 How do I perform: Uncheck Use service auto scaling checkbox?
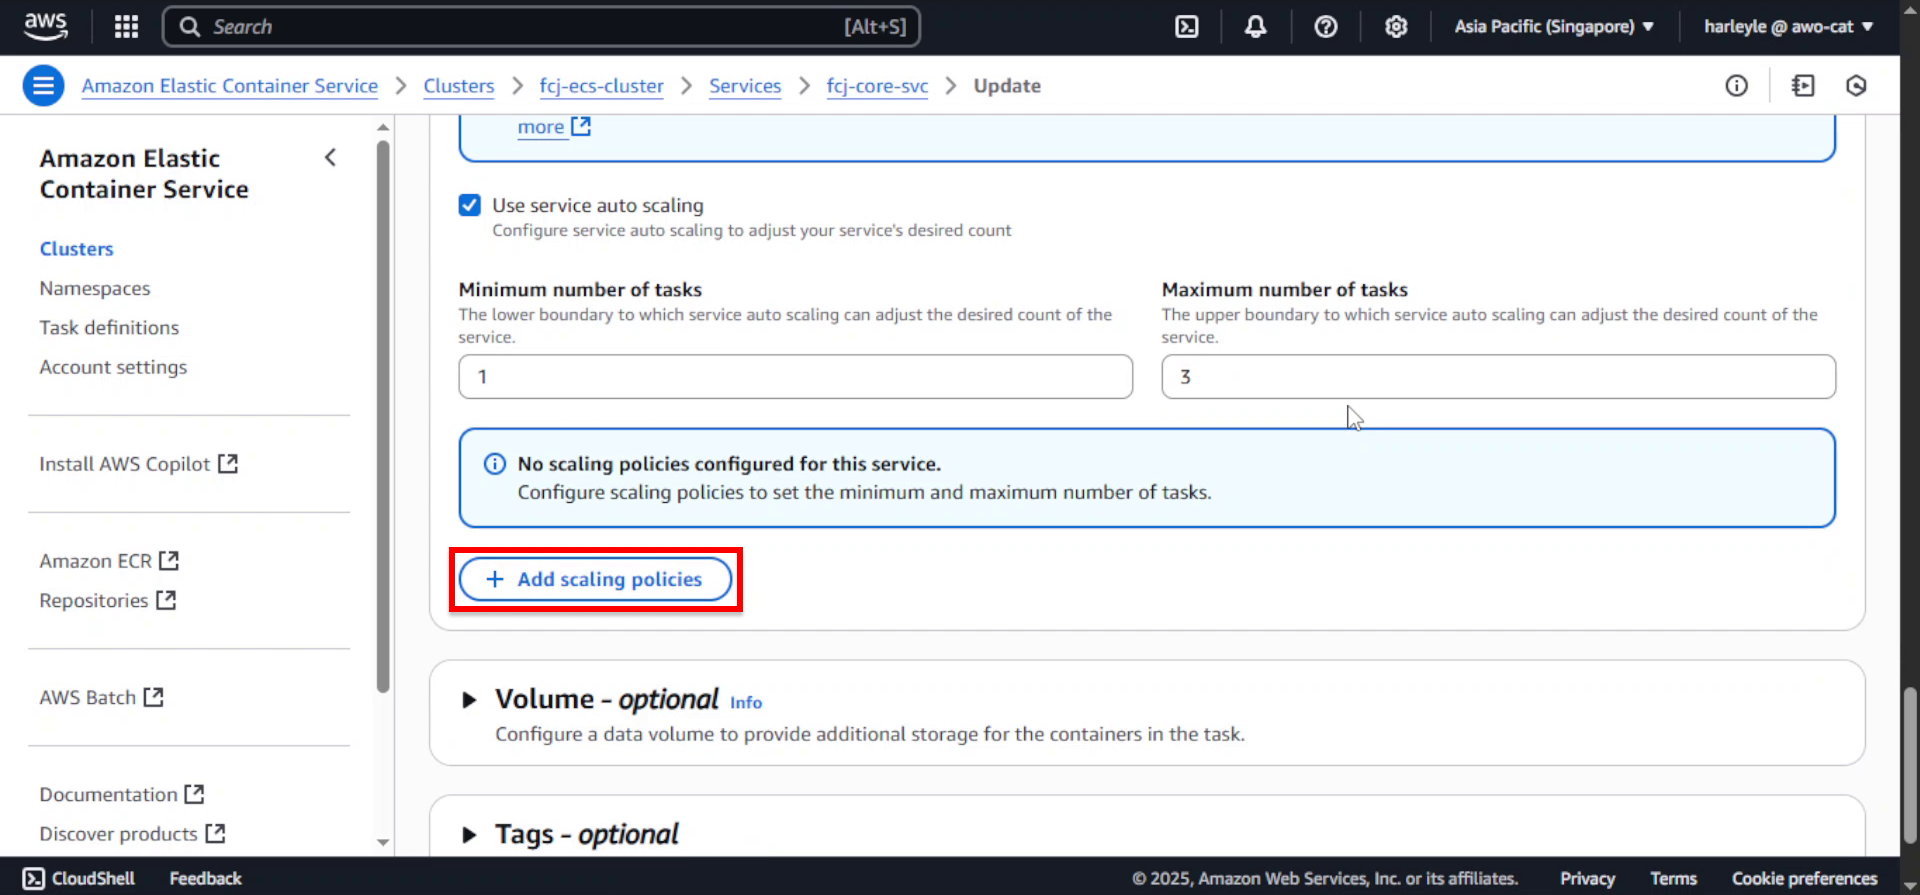click(469, 205)
